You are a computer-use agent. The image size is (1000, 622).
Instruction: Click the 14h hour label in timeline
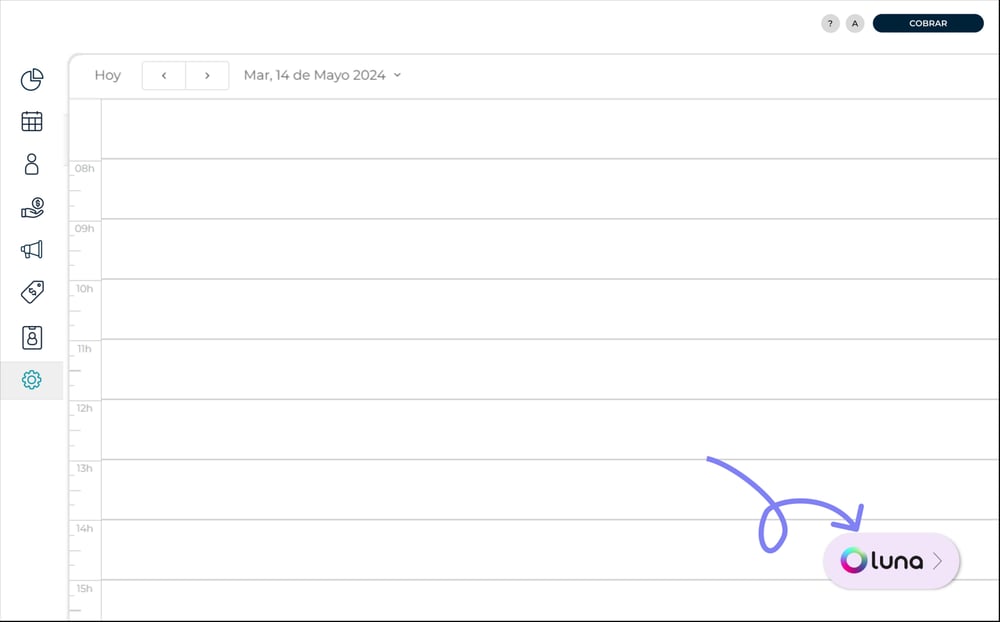pos(84,528)
